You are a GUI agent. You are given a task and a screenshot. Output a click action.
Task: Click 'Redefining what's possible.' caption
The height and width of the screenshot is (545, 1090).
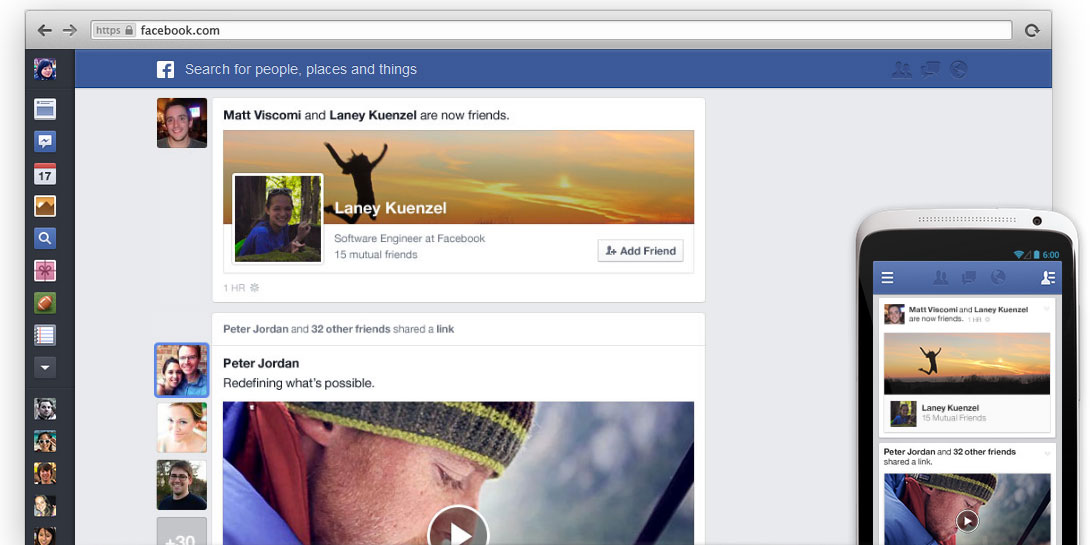[299, 383]
